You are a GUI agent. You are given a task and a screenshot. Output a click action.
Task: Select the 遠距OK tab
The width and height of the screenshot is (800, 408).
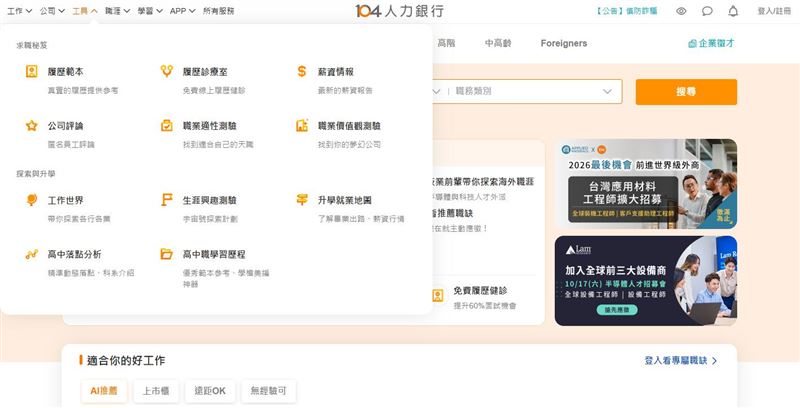pos(210,391)
